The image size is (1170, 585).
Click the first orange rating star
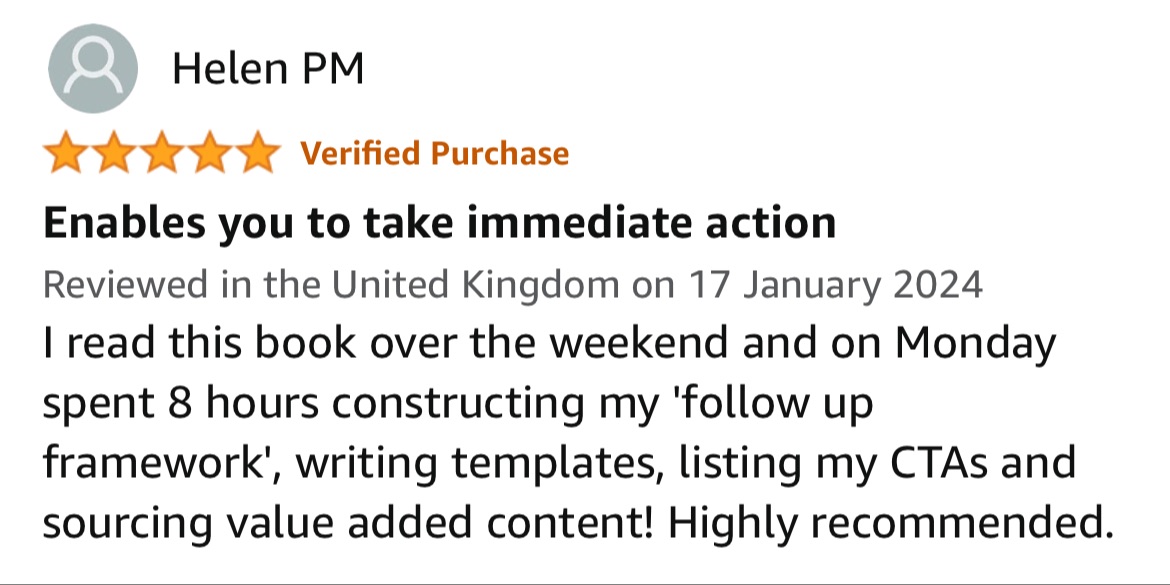(65, 153)
